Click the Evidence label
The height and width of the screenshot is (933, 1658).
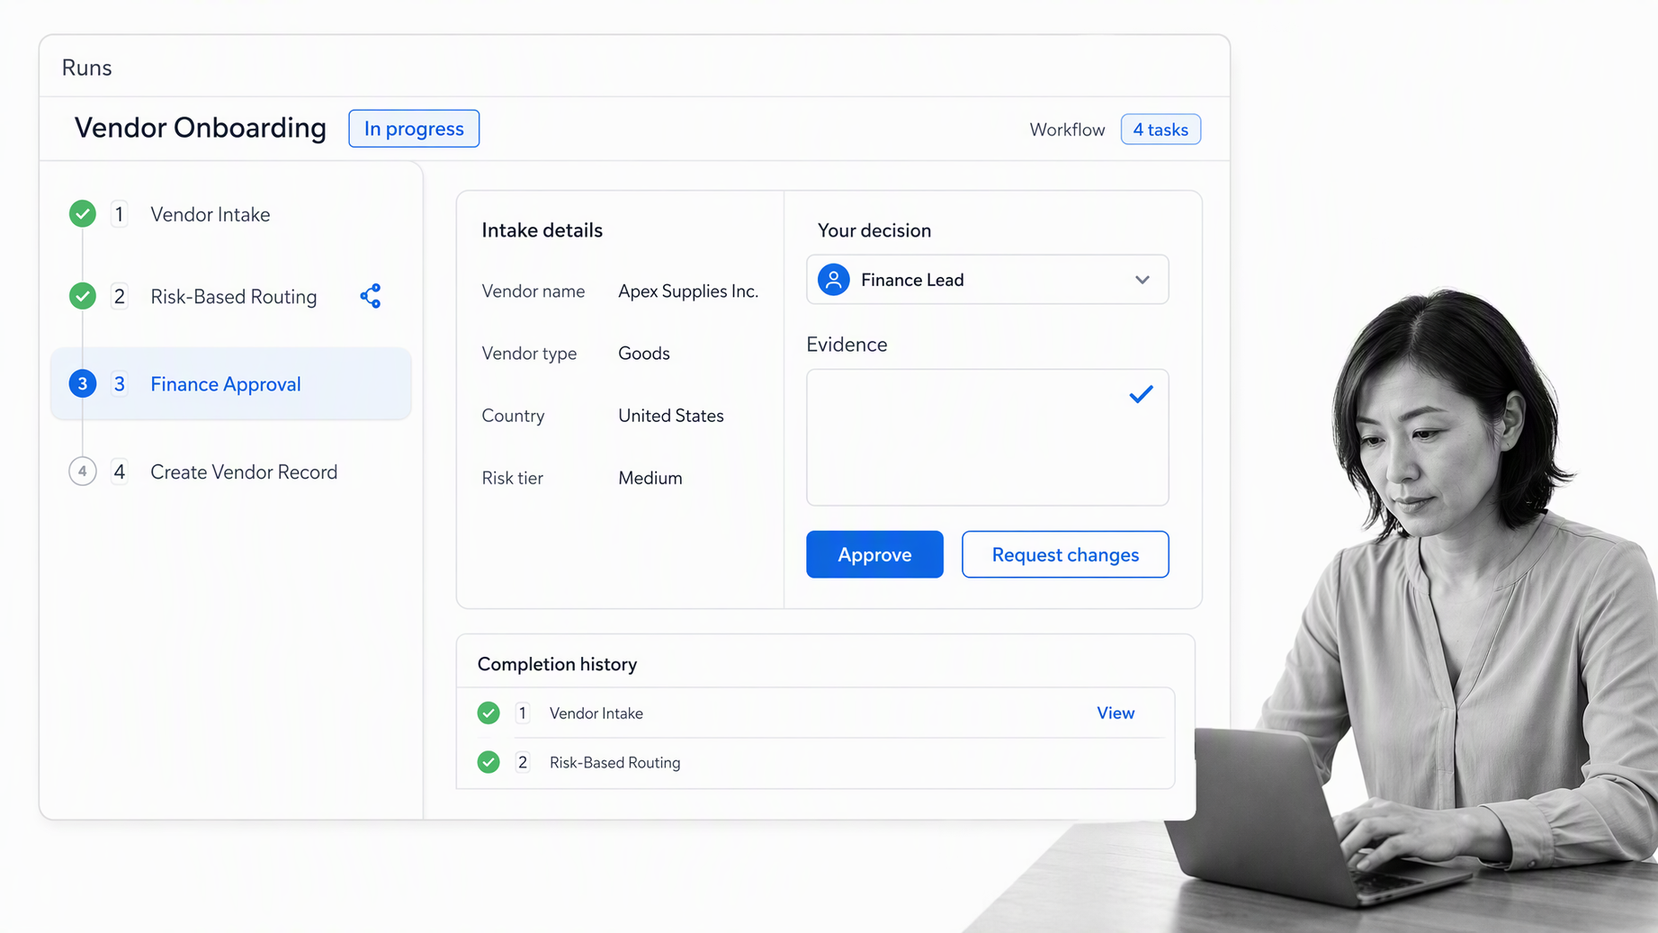click(847, 345)
